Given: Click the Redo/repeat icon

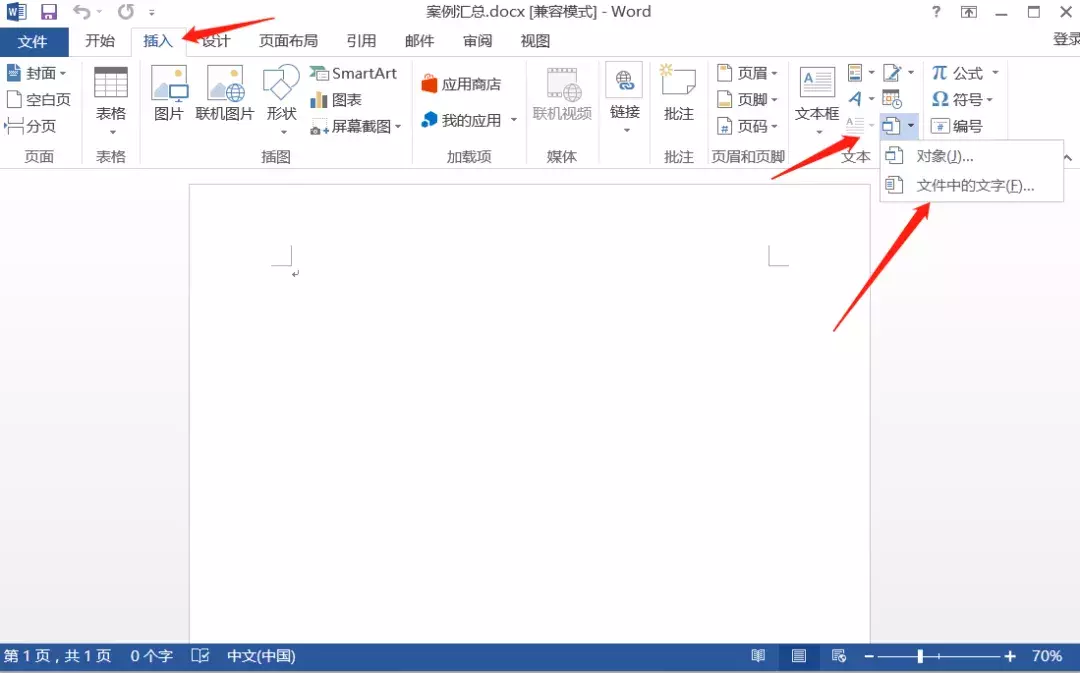Looking at the screenshot, I should pyautogui.click(x=125, y=12).
